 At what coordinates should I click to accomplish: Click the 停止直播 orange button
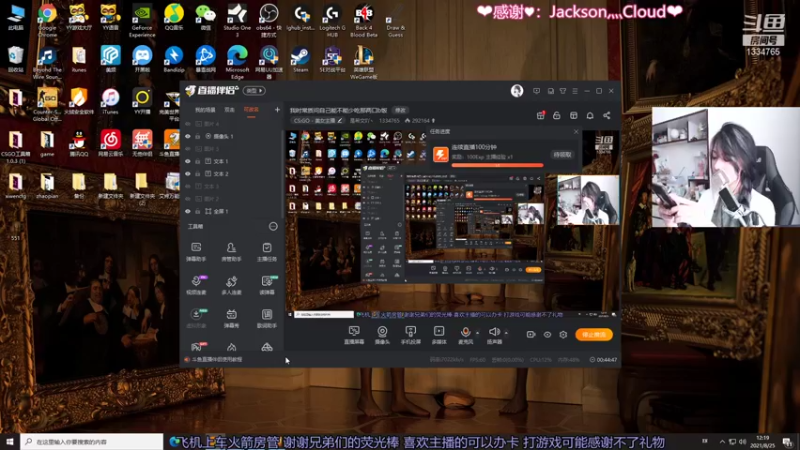(594, 335)
